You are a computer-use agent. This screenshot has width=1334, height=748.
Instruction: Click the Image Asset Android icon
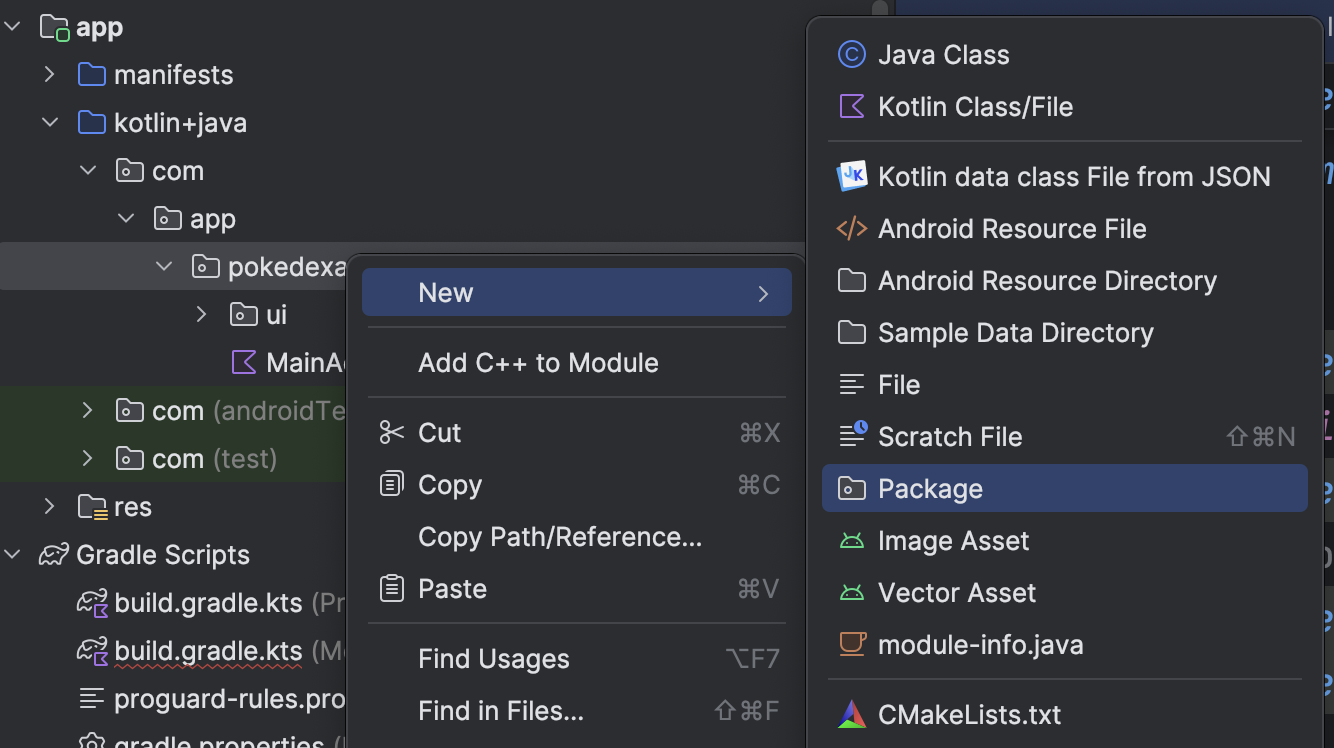coord(851,541)
